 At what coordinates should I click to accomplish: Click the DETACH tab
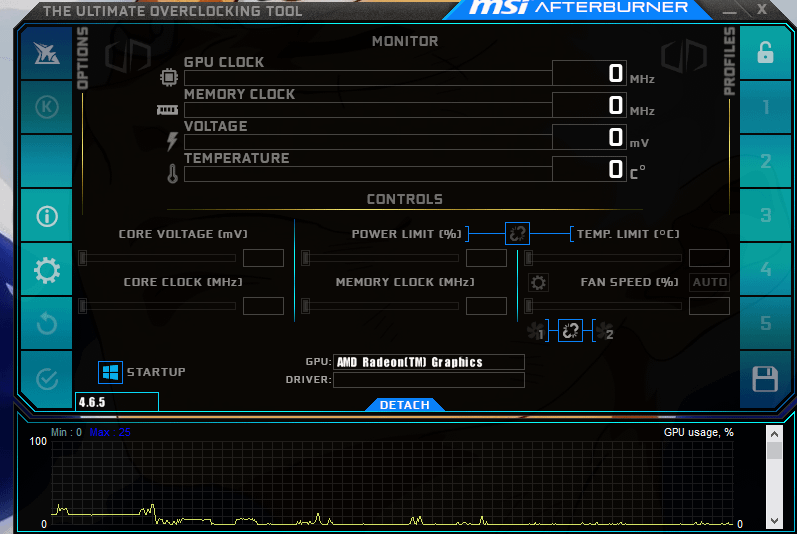coord(405,405)
